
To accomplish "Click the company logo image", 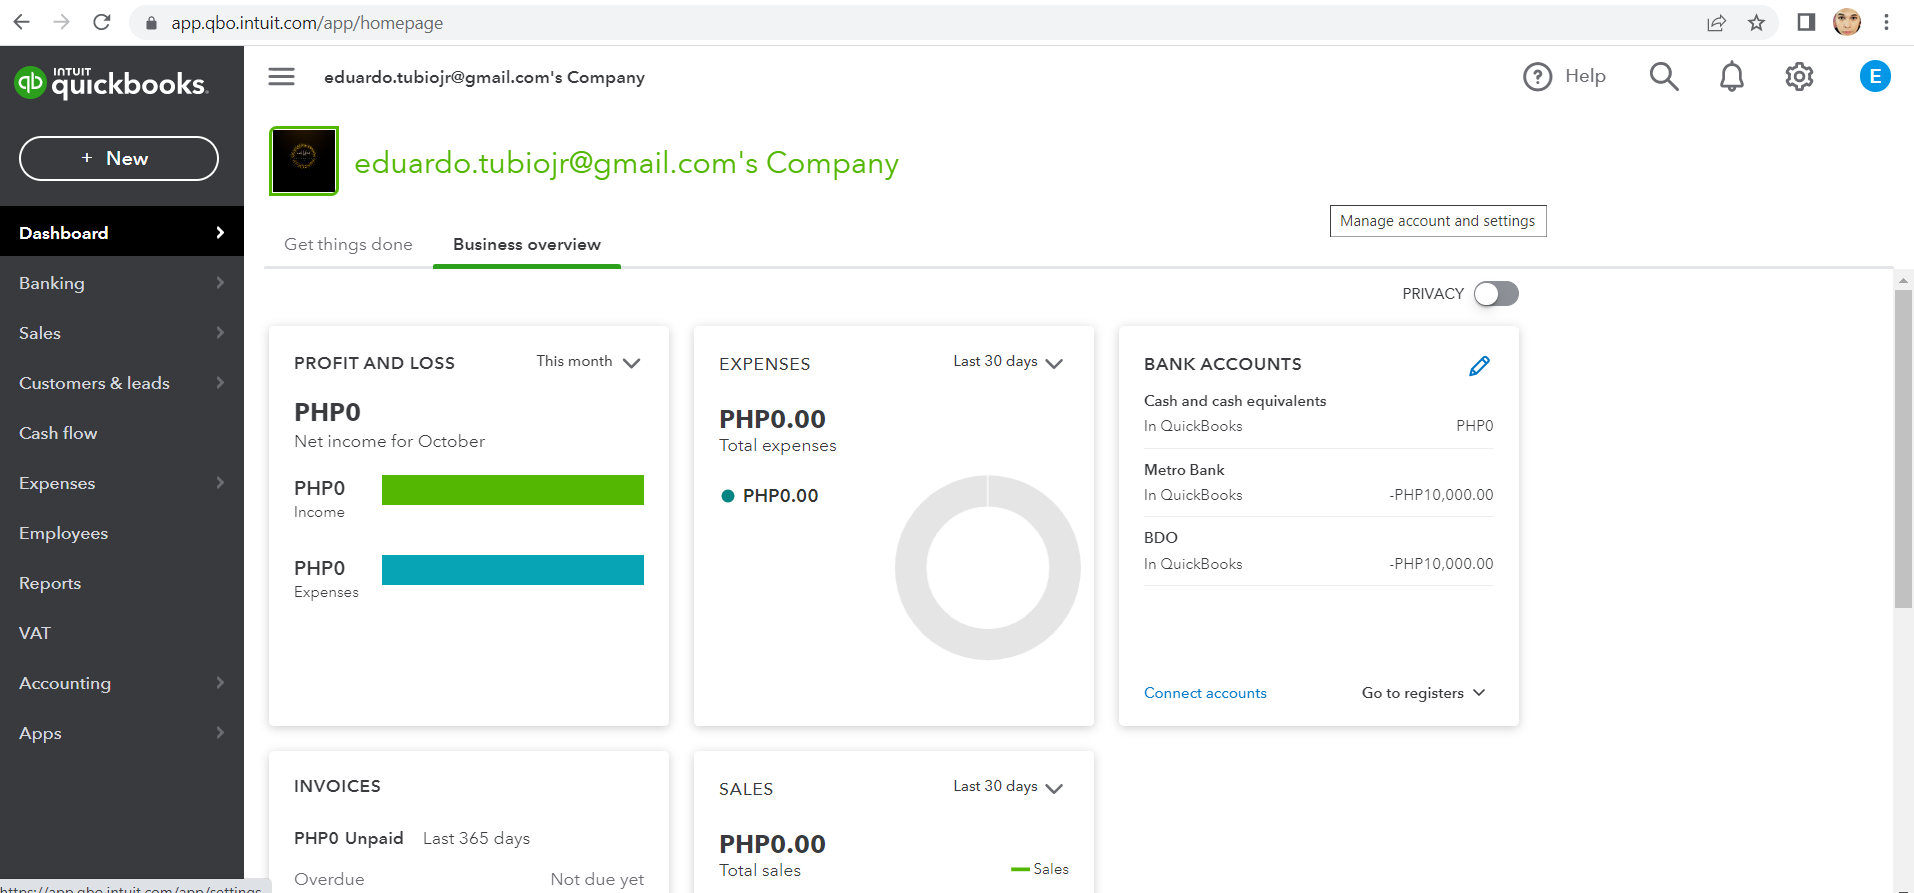I will (x=304, y=160).
